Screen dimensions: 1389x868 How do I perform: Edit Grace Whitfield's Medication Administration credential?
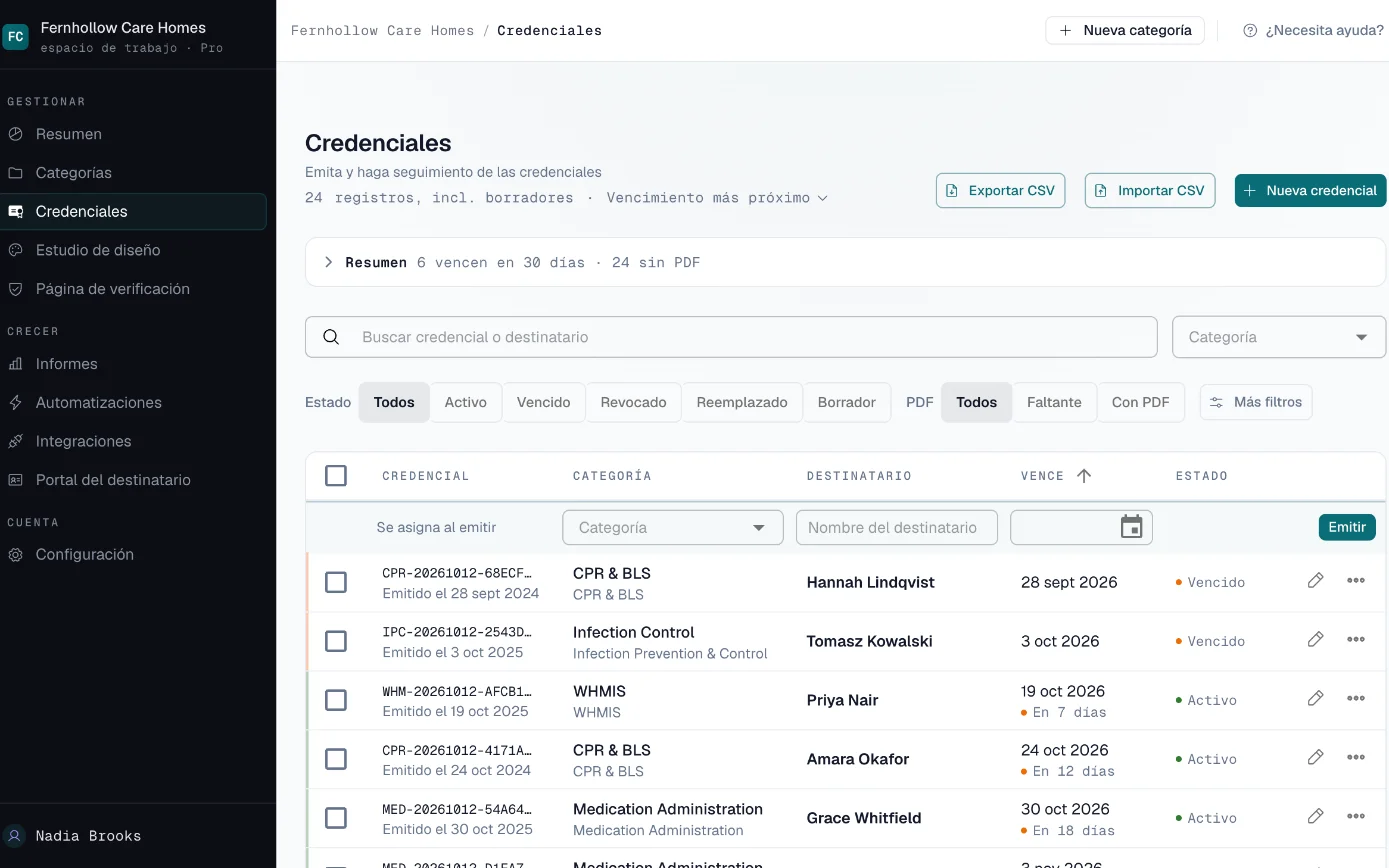pyautogui.click(x=1315, y=817)
